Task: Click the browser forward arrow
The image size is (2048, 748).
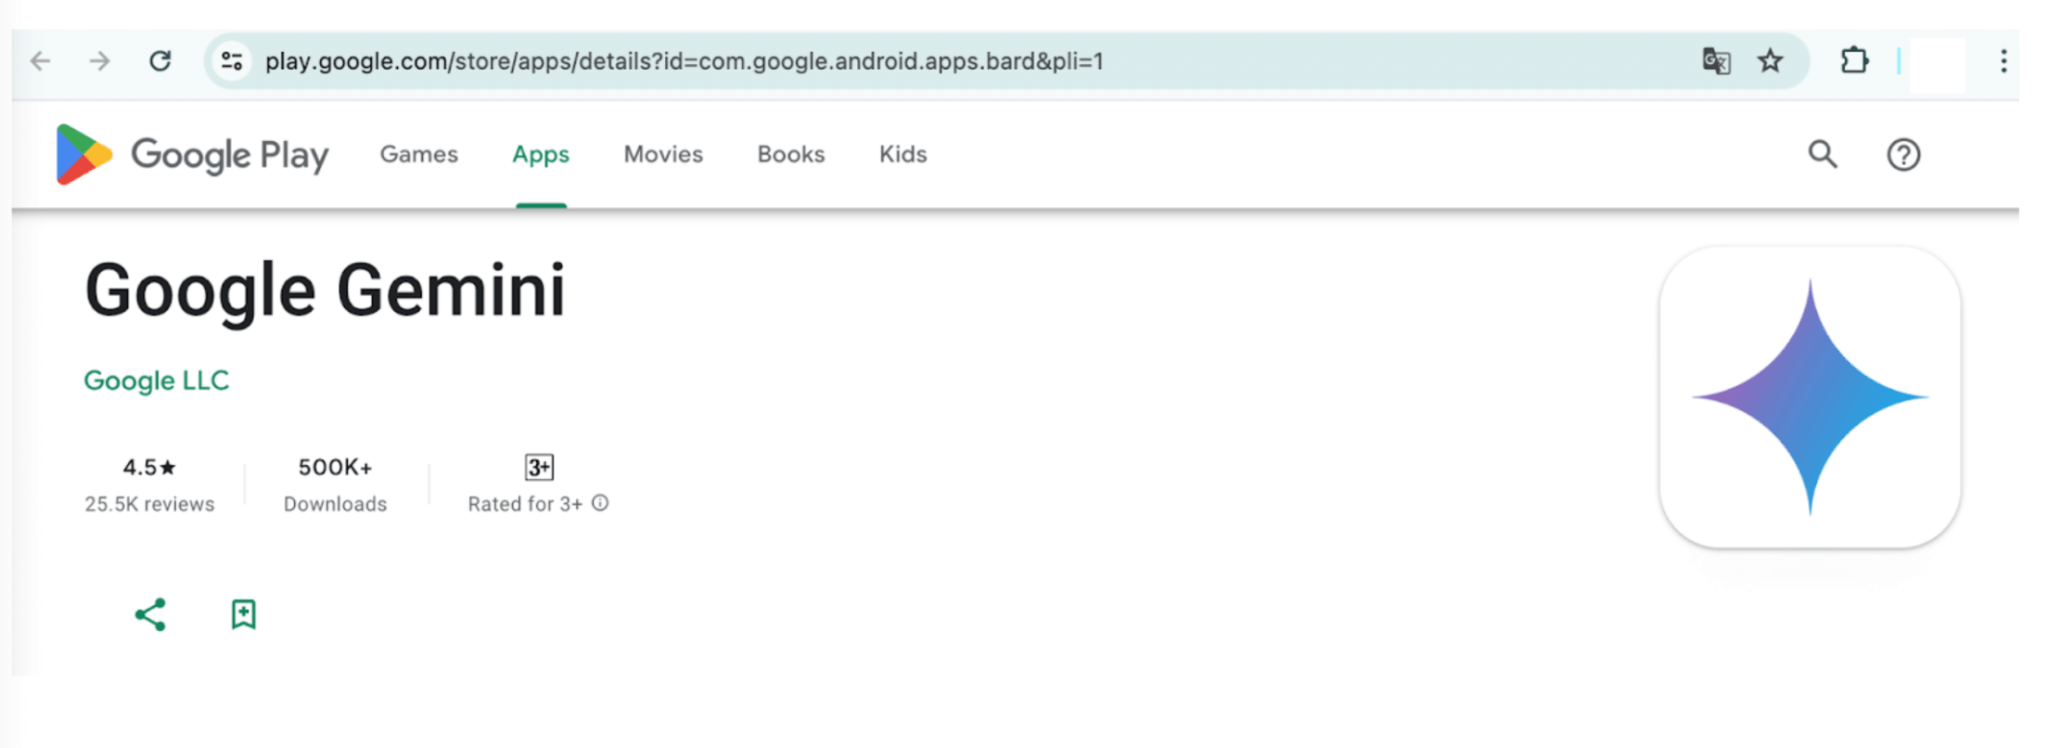Action: (x=99, y=61)
